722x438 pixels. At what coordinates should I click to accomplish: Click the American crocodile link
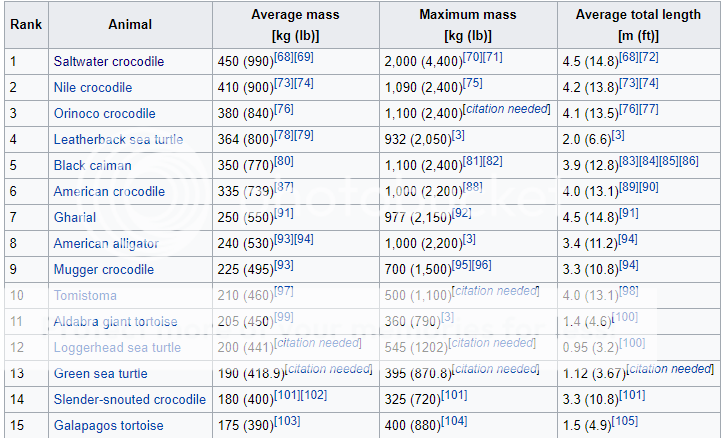point(109,192)
